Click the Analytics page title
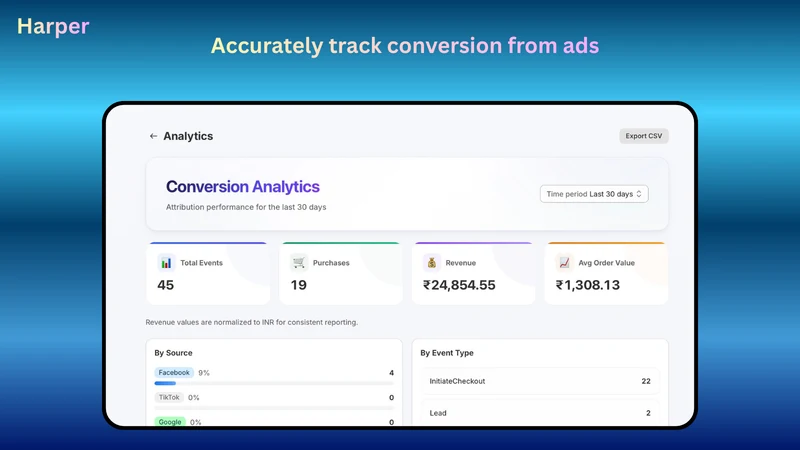The image size is (800, 450). click(188, 136)
